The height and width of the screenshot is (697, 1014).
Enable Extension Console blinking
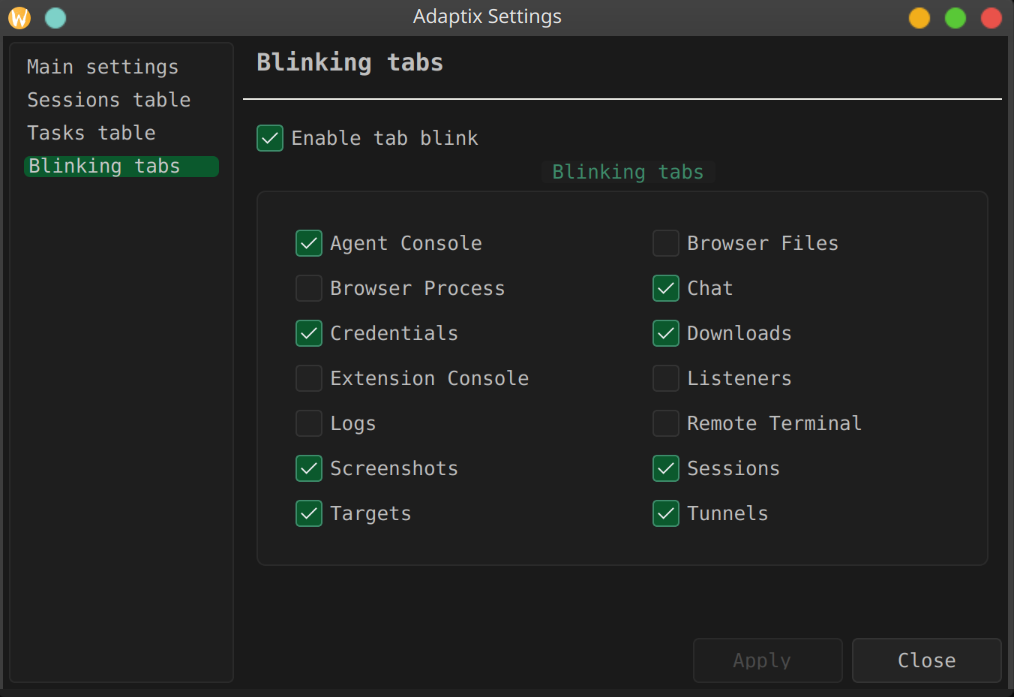coord(309,378)
